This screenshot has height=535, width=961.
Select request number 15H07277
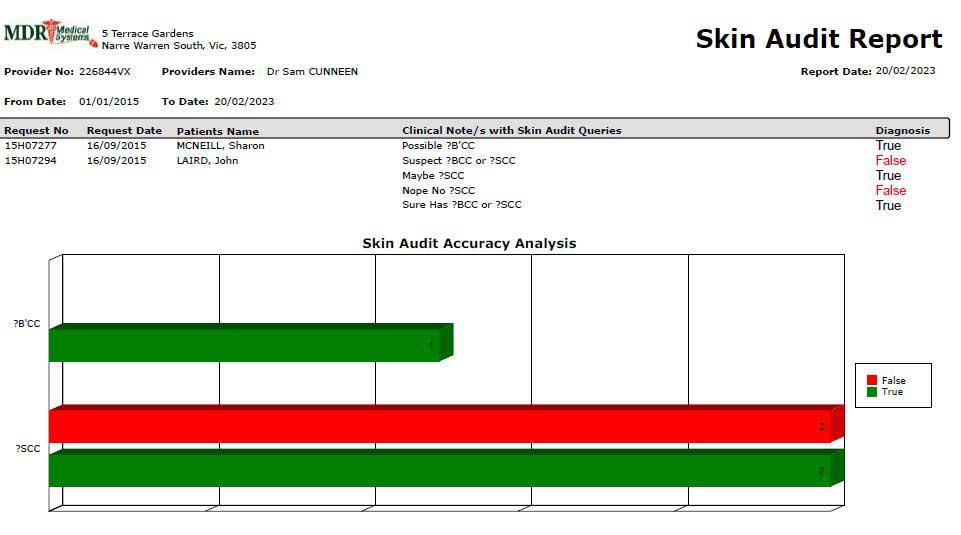click(31, 146)
